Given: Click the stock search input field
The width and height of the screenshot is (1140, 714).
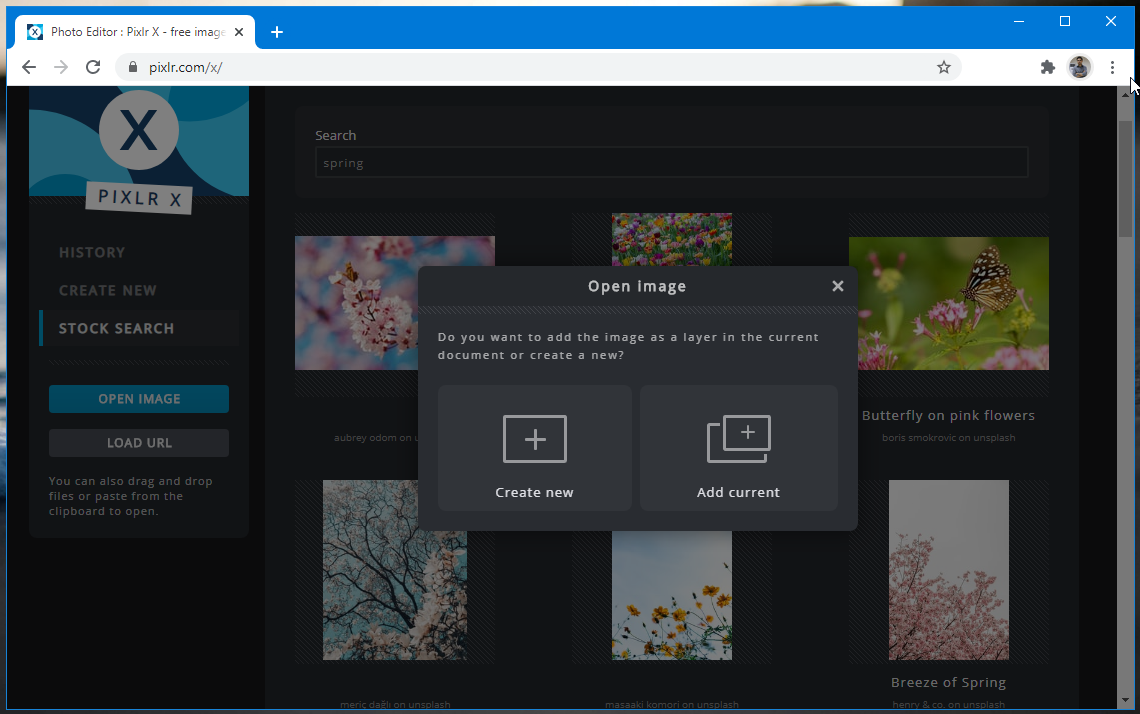Looking at the screenshot, I should click(x=671, y=163).
